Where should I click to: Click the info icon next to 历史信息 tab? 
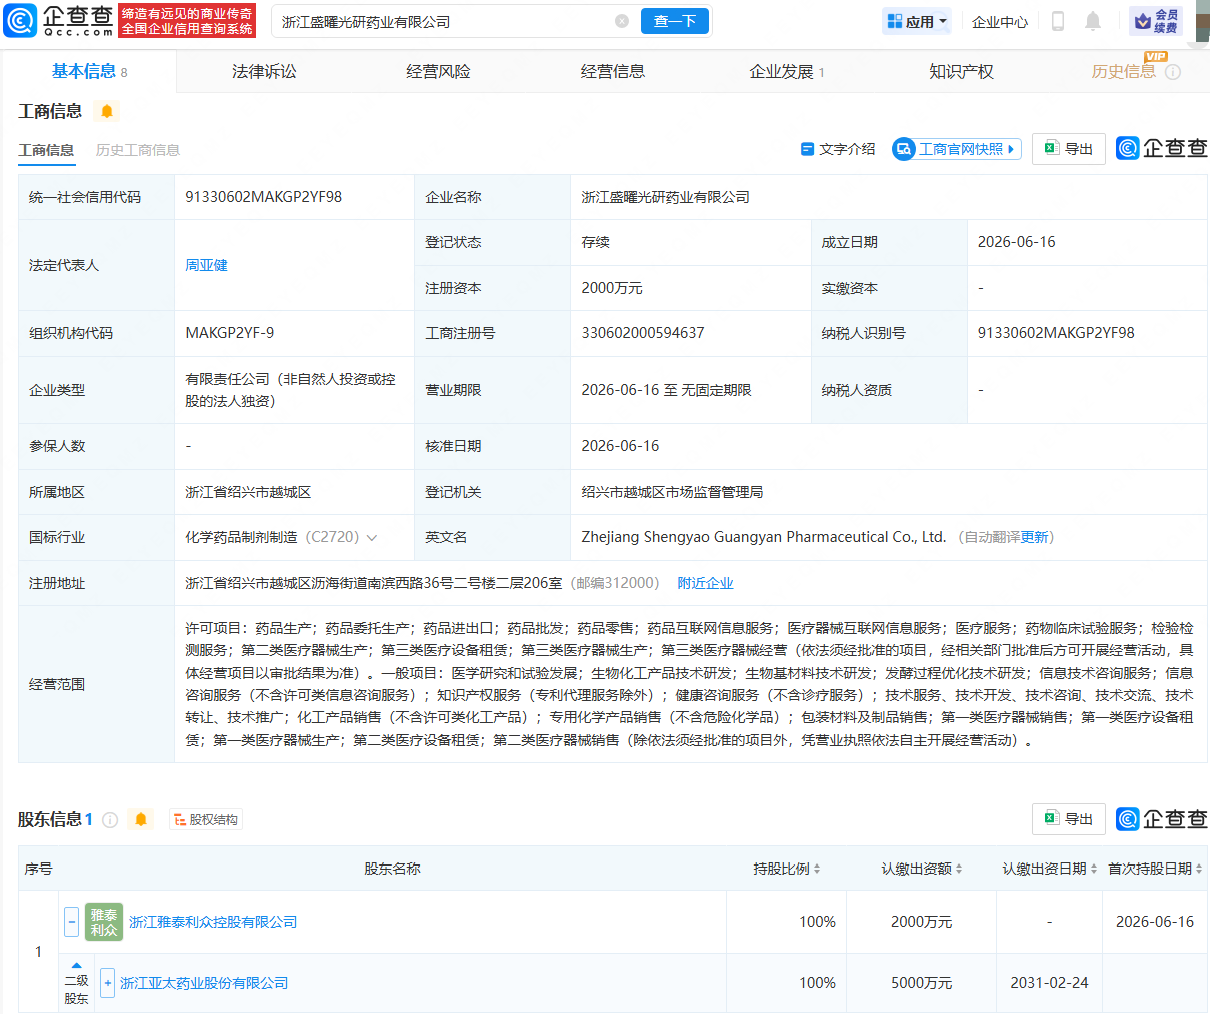[x=1173, y=72]
